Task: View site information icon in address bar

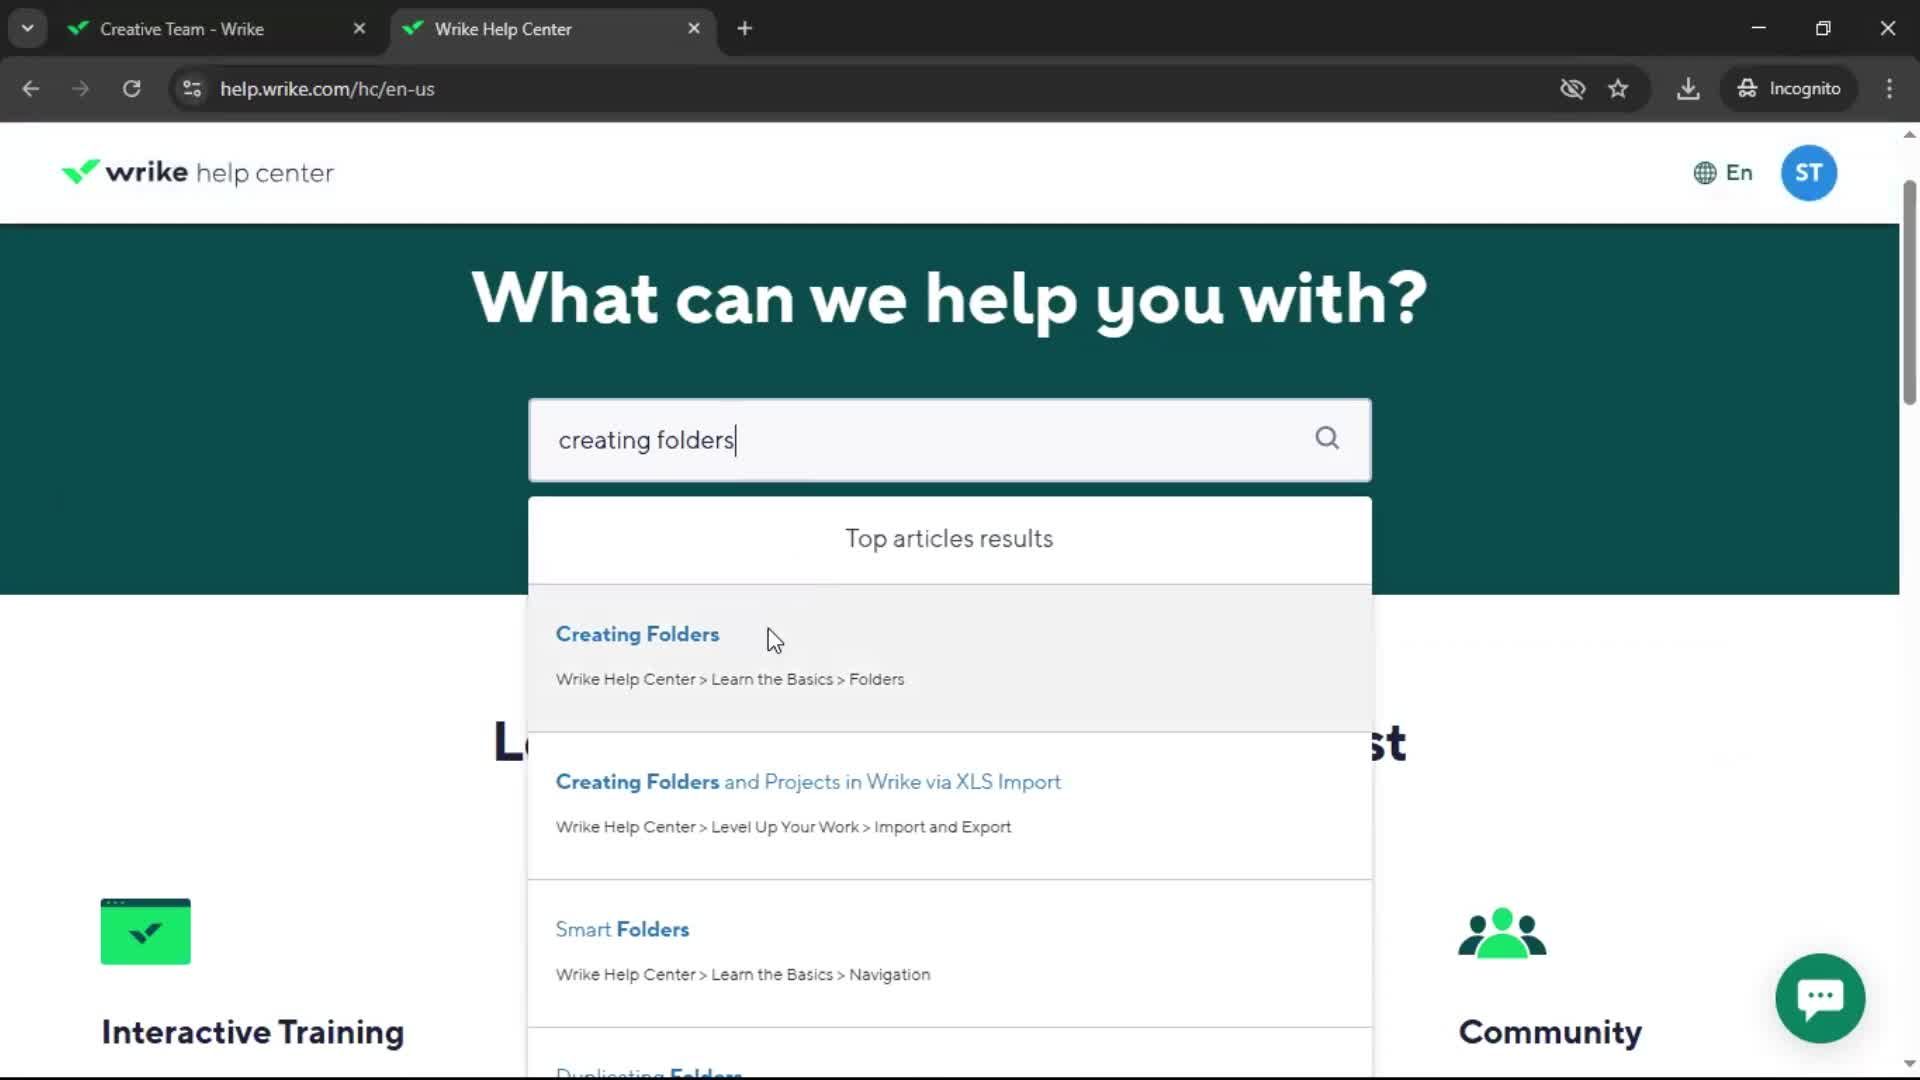Action: tap(192, 89)
